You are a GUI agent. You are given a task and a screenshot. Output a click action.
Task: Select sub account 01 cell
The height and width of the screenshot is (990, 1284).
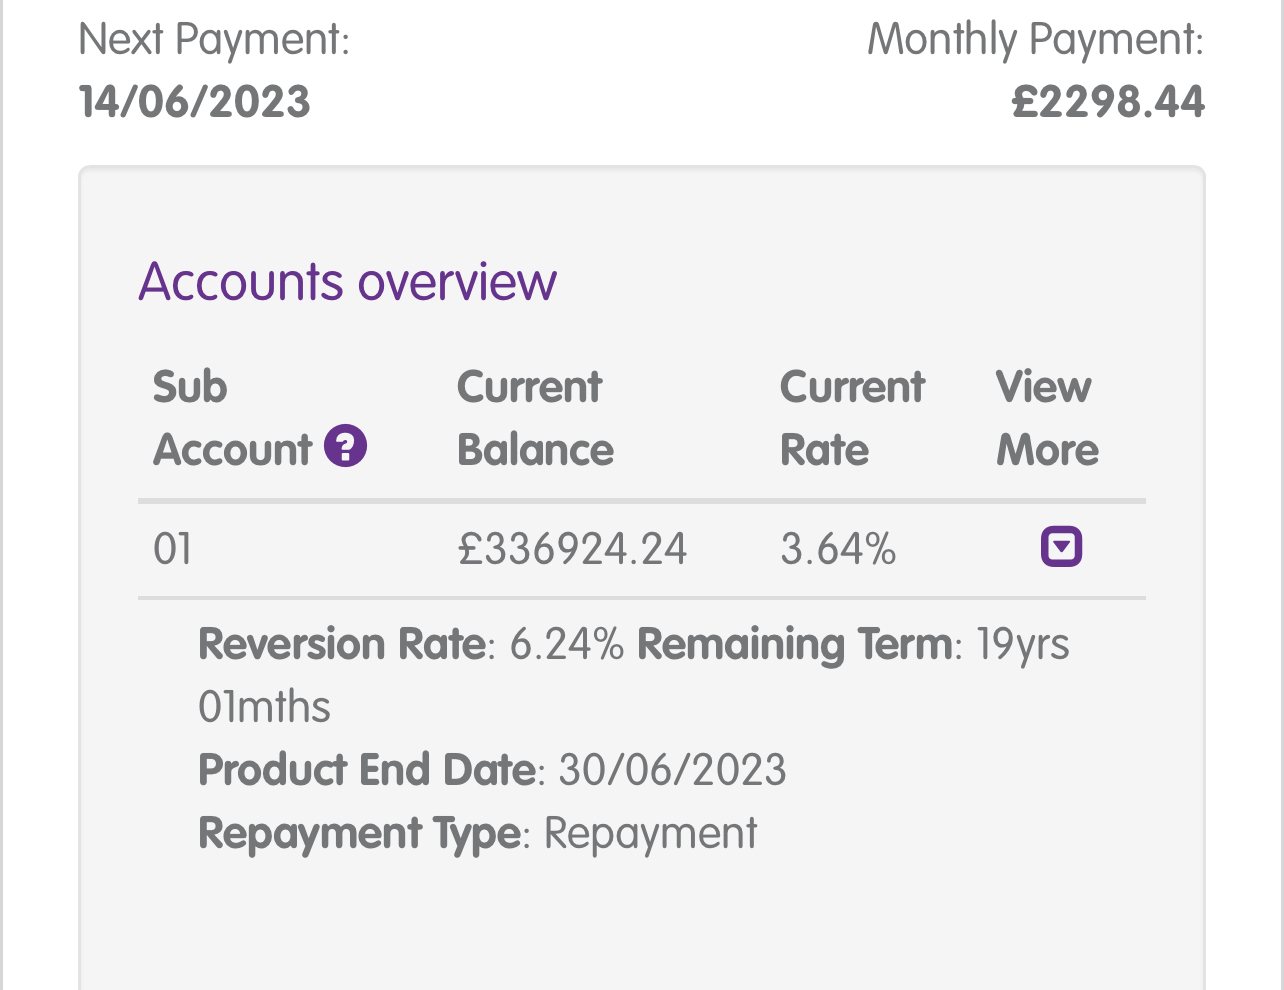pyautogui.click(x=172, y=549)
